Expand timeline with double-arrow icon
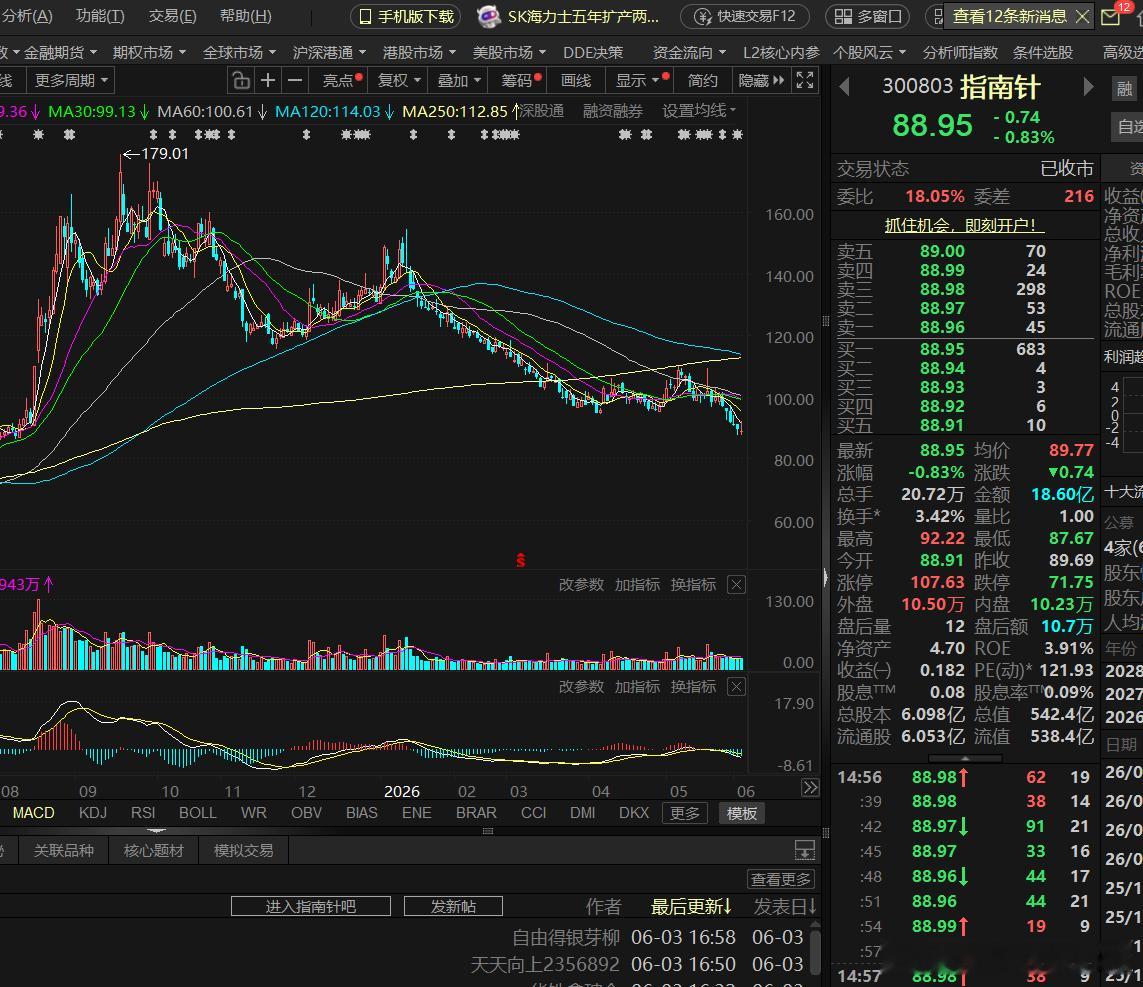The height and width of the screenshot is (987, 1143). pos(810,788)
